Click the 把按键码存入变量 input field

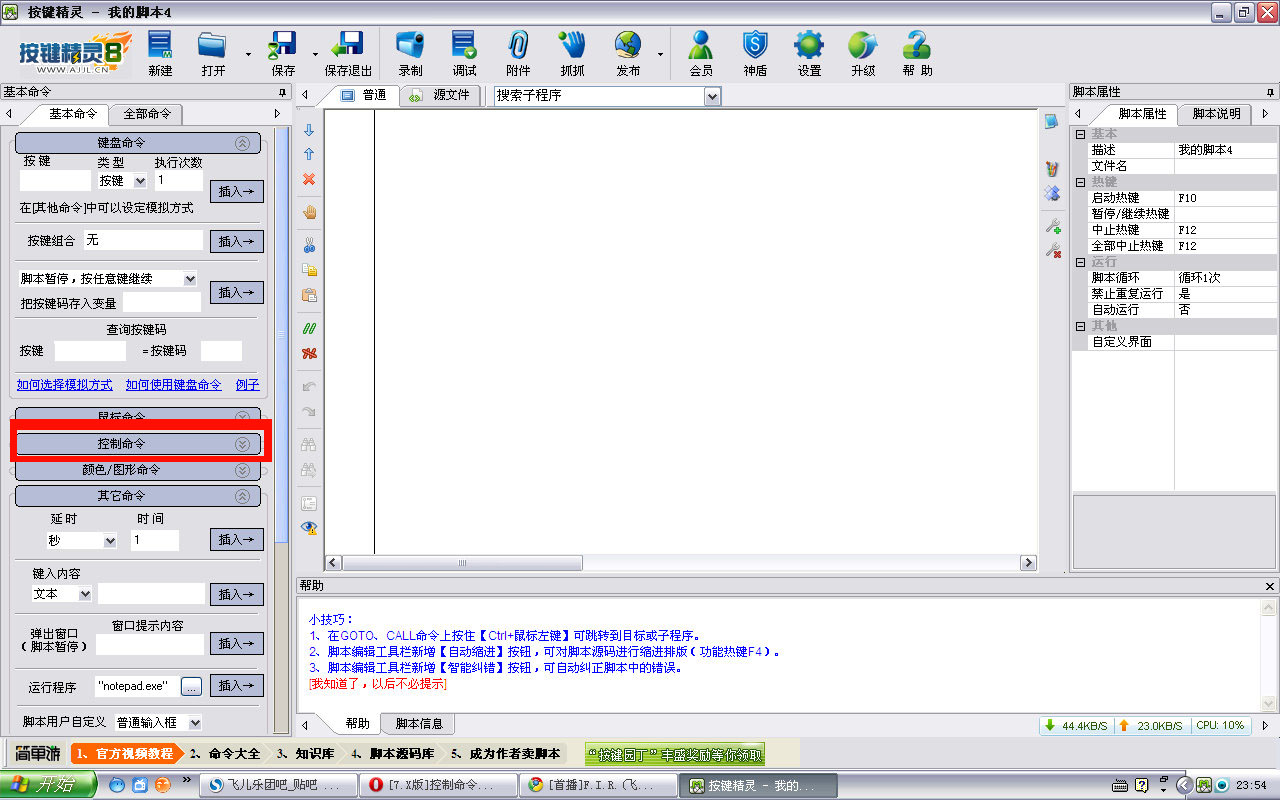[162, 302]
